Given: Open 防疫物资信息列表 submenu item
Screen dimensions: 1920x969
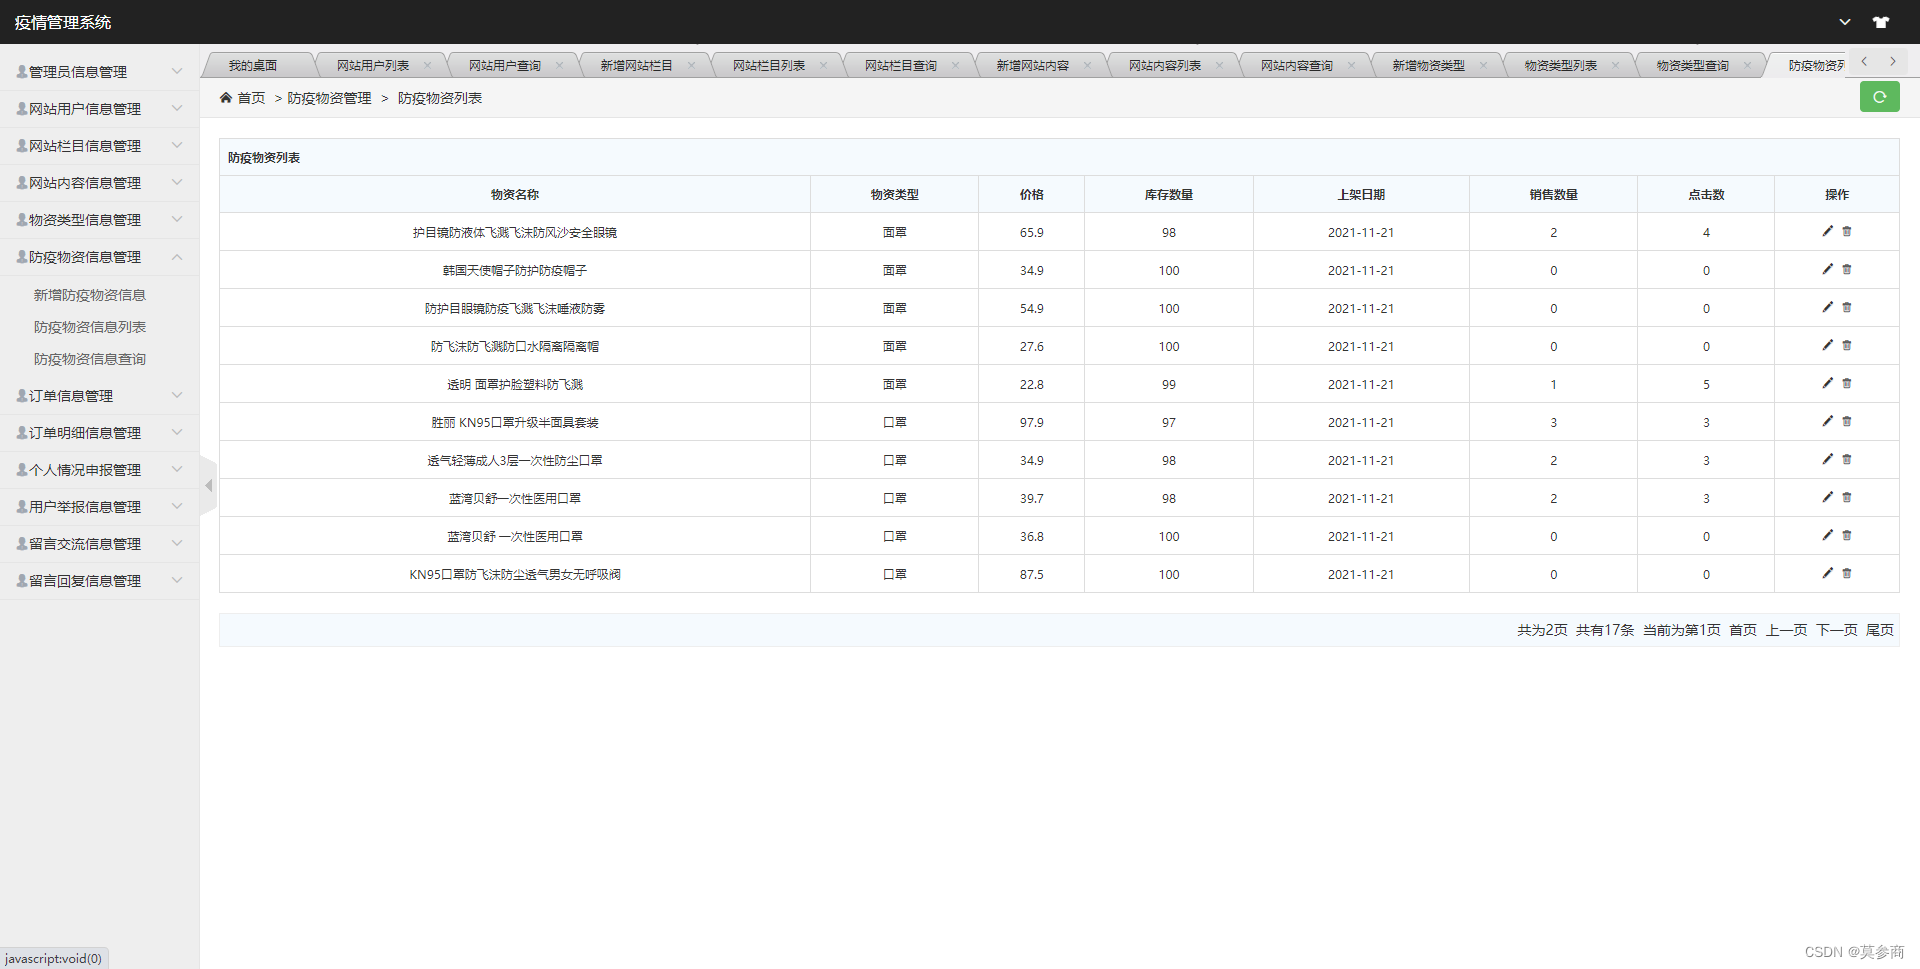Looking at the screenshot, I should pos(90,327).
